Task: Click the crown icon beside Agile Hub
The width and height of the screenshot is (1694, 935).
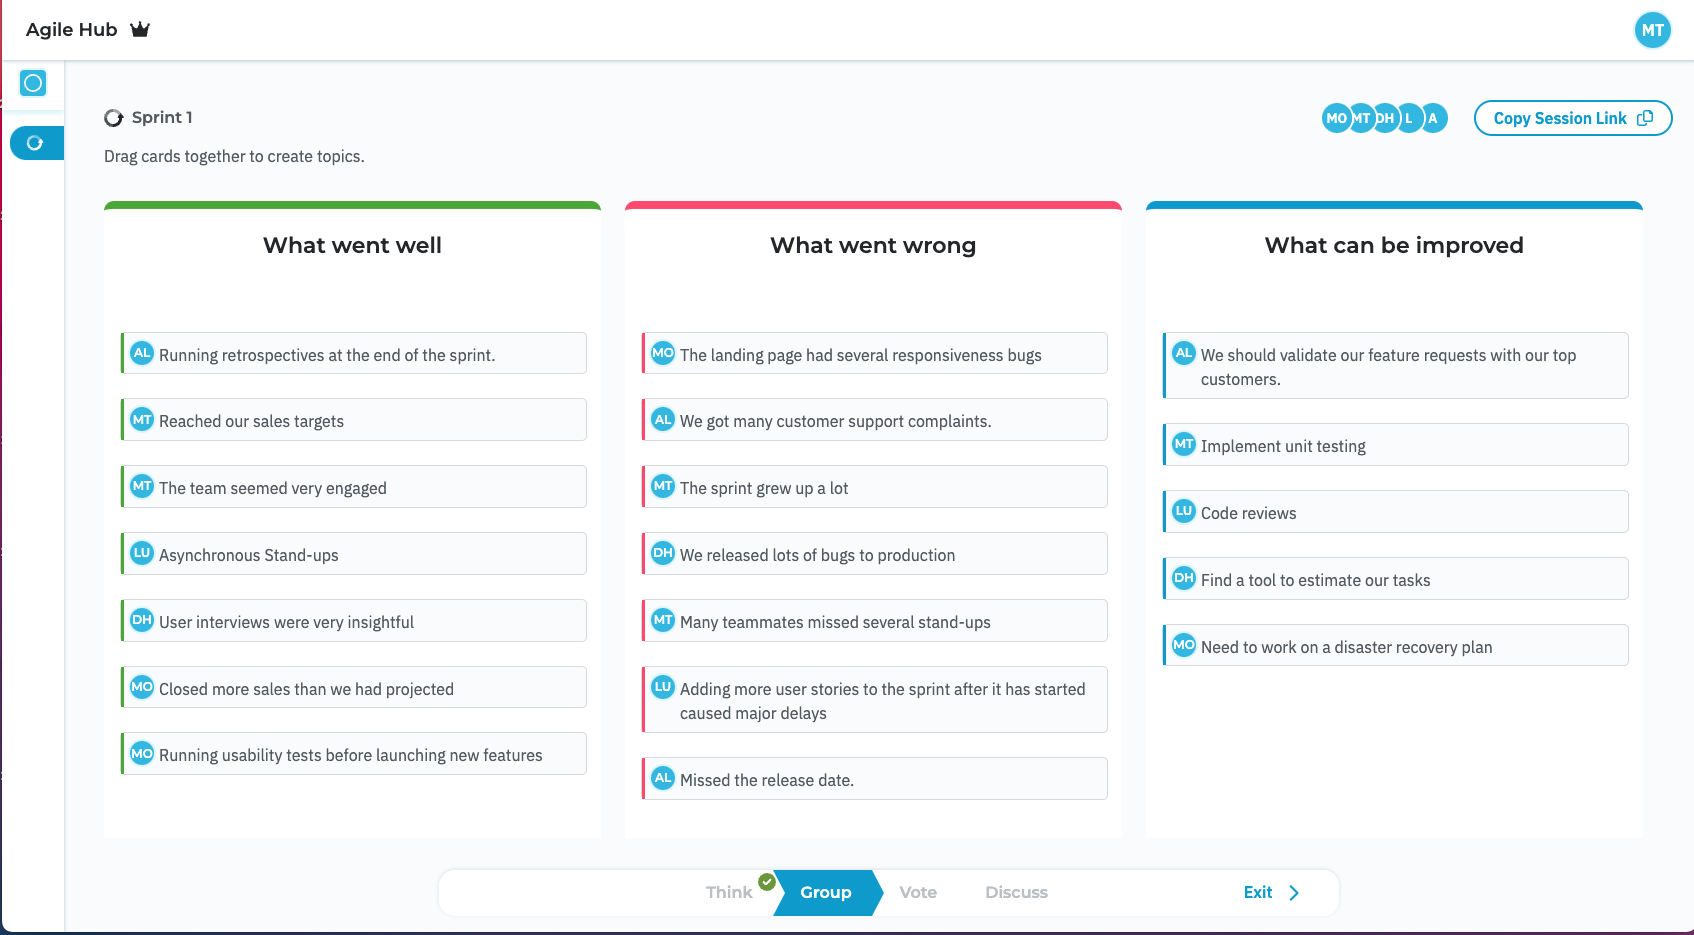Action: (140, 29)
